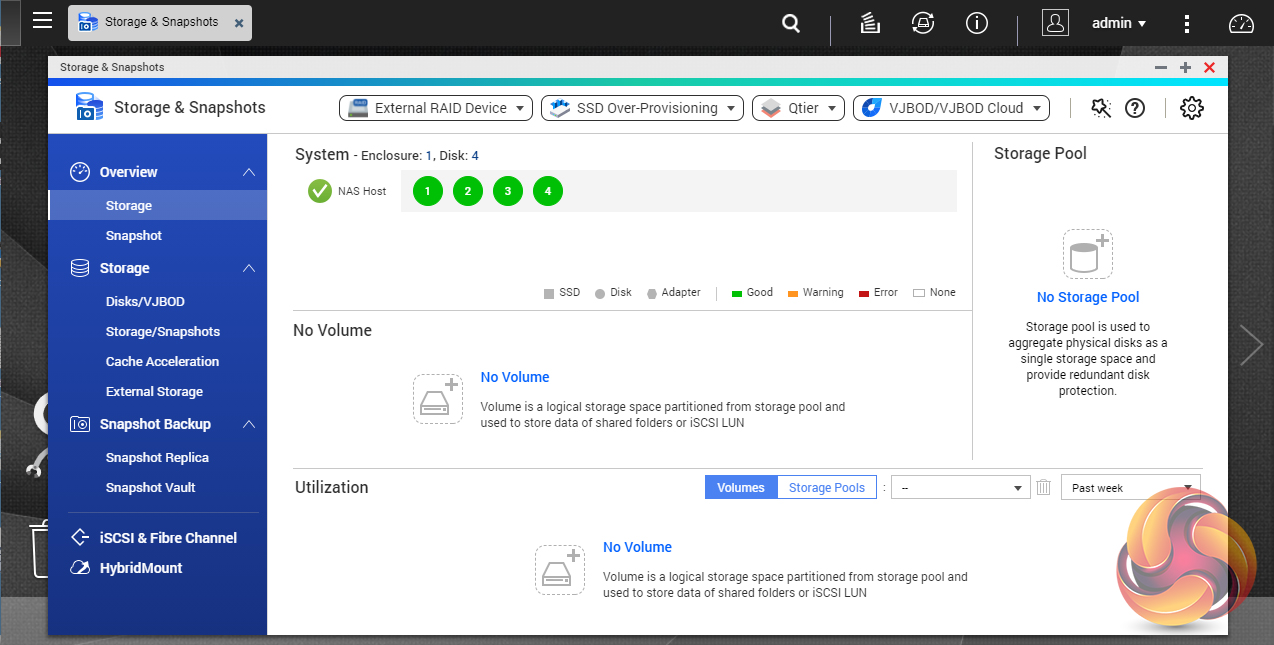The image size is (1274, 645).
Task: Click the No Storage Pool link
Action: point(1088,297)
